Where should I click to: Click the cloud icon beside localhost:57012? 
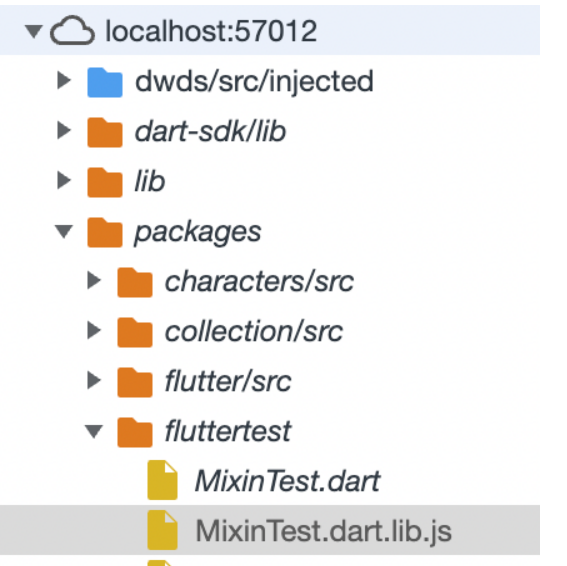(x=72, y=31)
